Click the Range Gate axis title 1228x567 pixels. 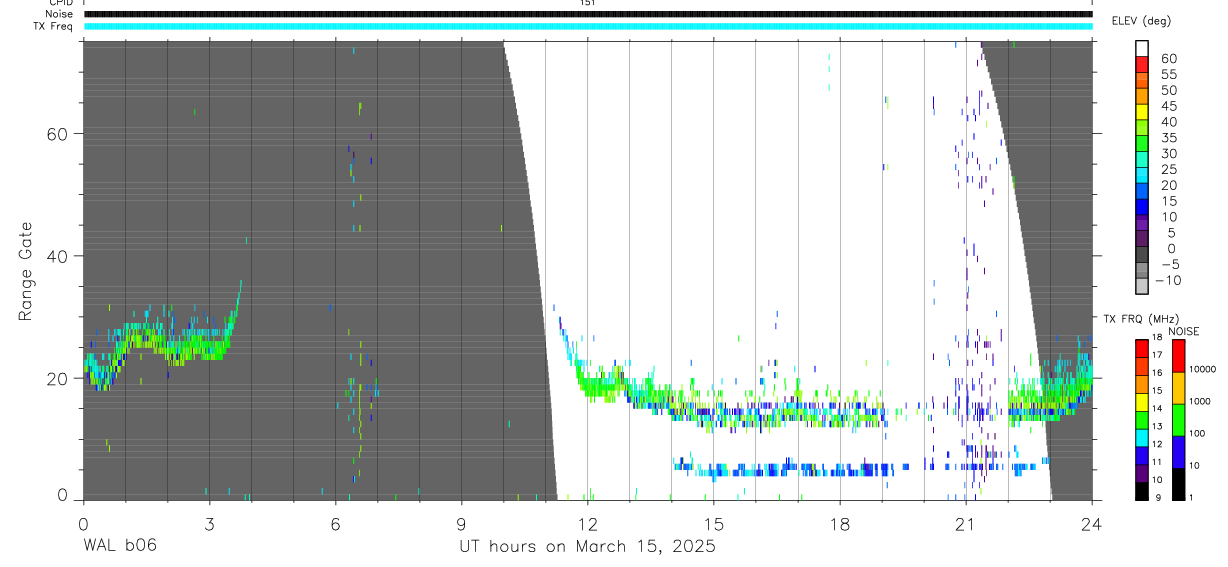pos(26,270)
